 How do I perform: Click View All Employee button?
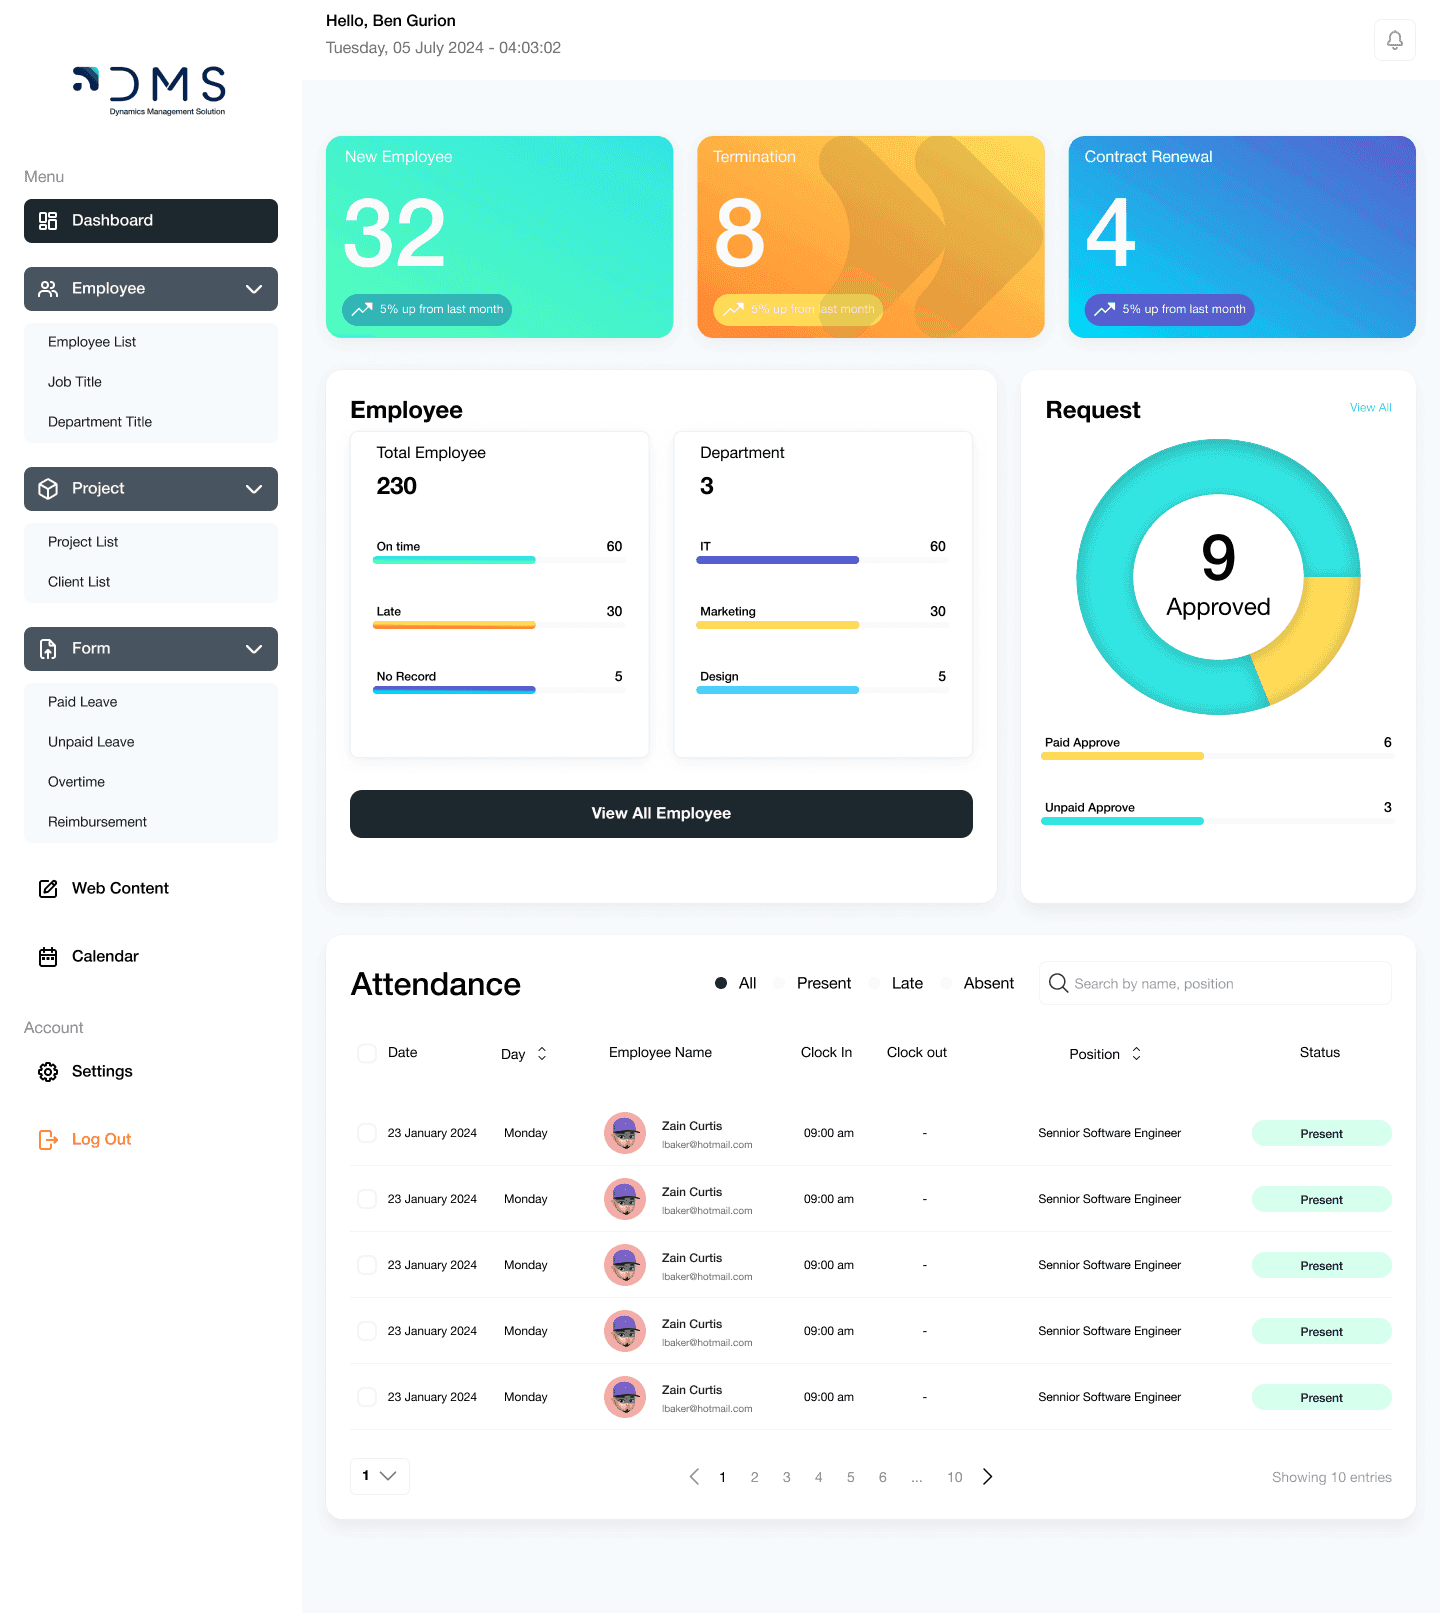(661, 814)
